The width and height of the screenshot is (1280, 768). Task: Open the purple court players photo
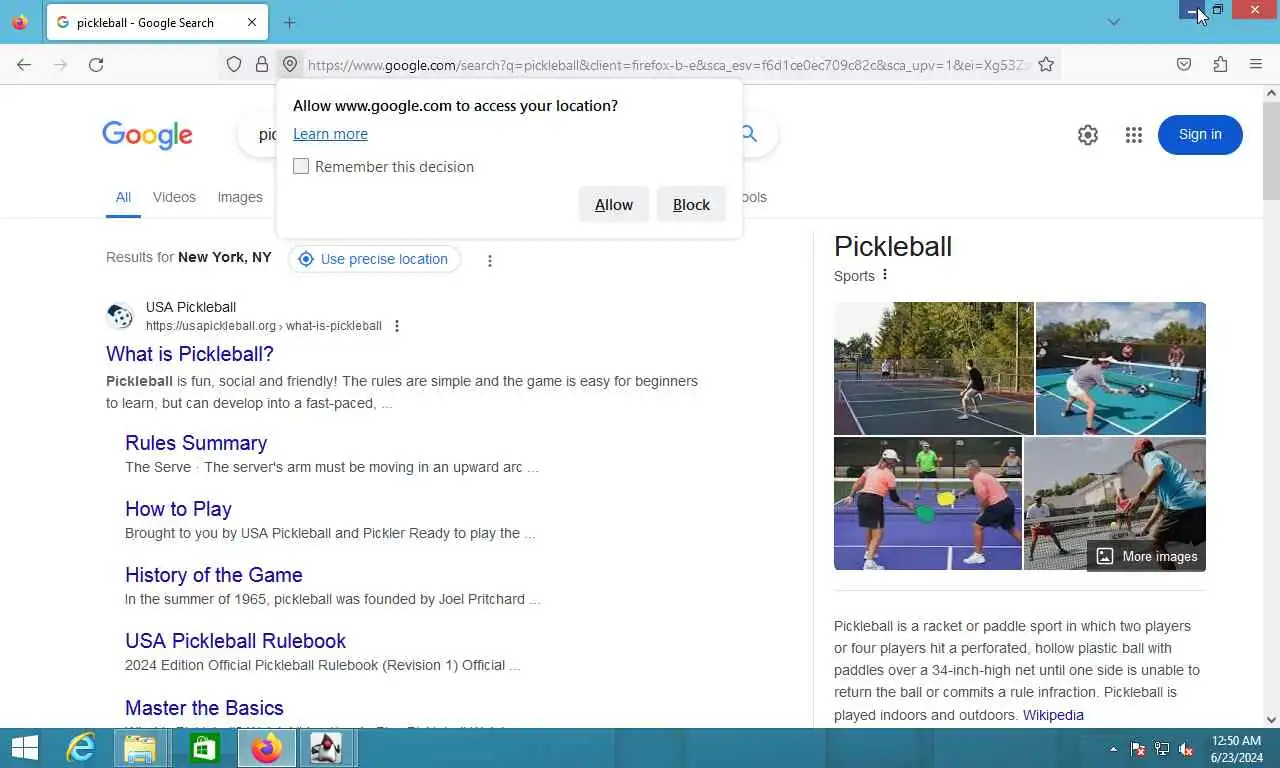928,504
